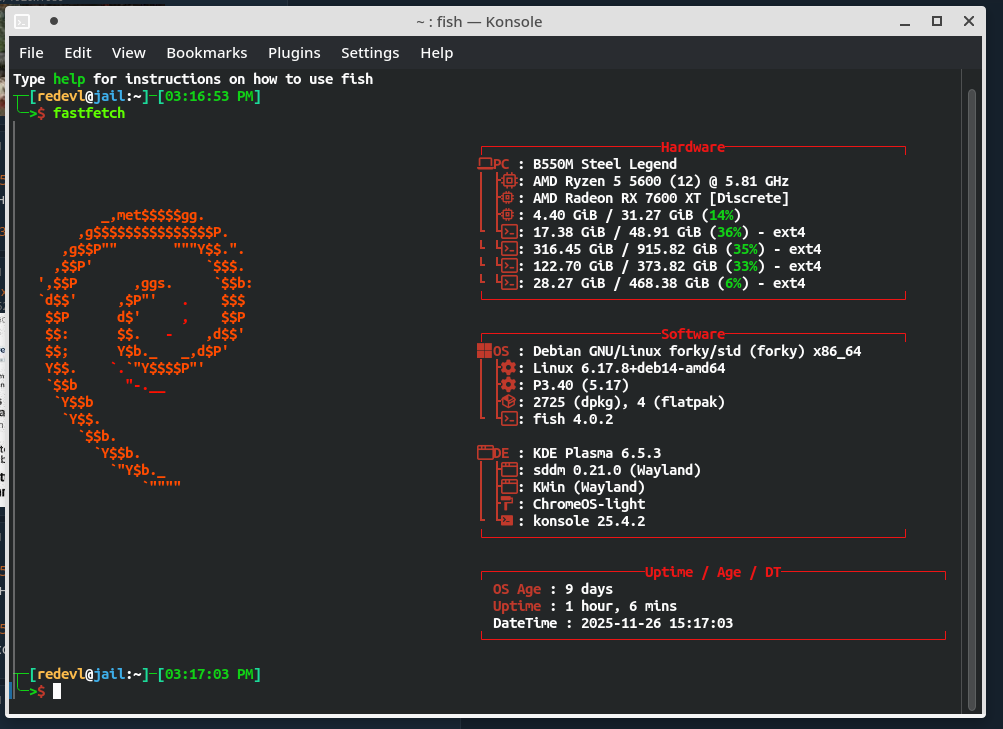Click the Uptime 1 hour, 6 mins line
Screen dimensions: 1003x729
[585, 606]
